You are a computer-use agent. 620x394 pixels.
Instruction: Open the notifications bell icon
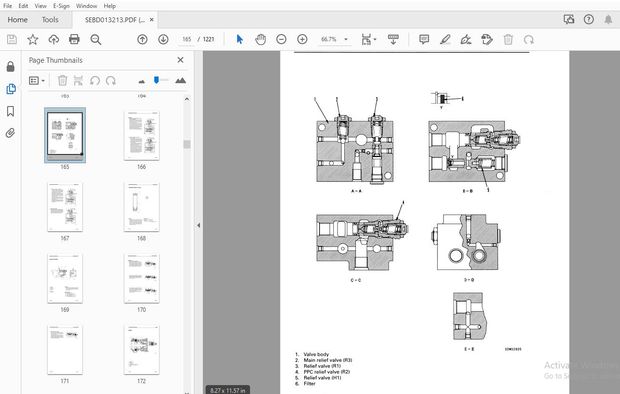click(x=608, y=19)
